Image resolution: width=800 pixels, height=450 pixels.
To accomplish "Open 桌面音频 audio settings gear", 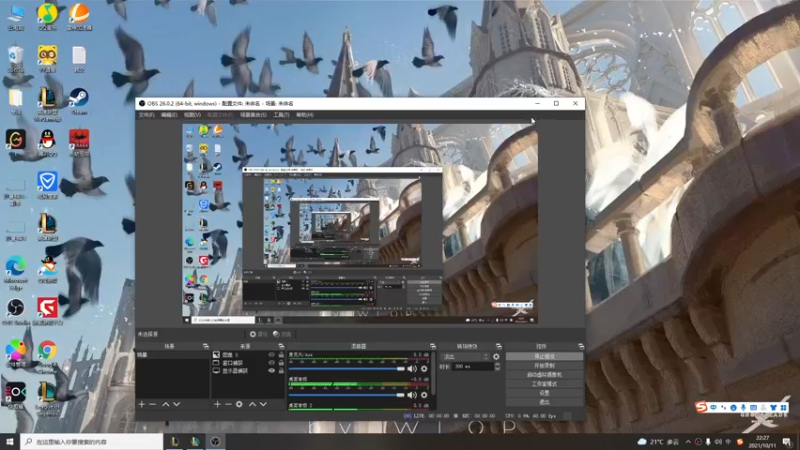I will [x=424, y=395].
